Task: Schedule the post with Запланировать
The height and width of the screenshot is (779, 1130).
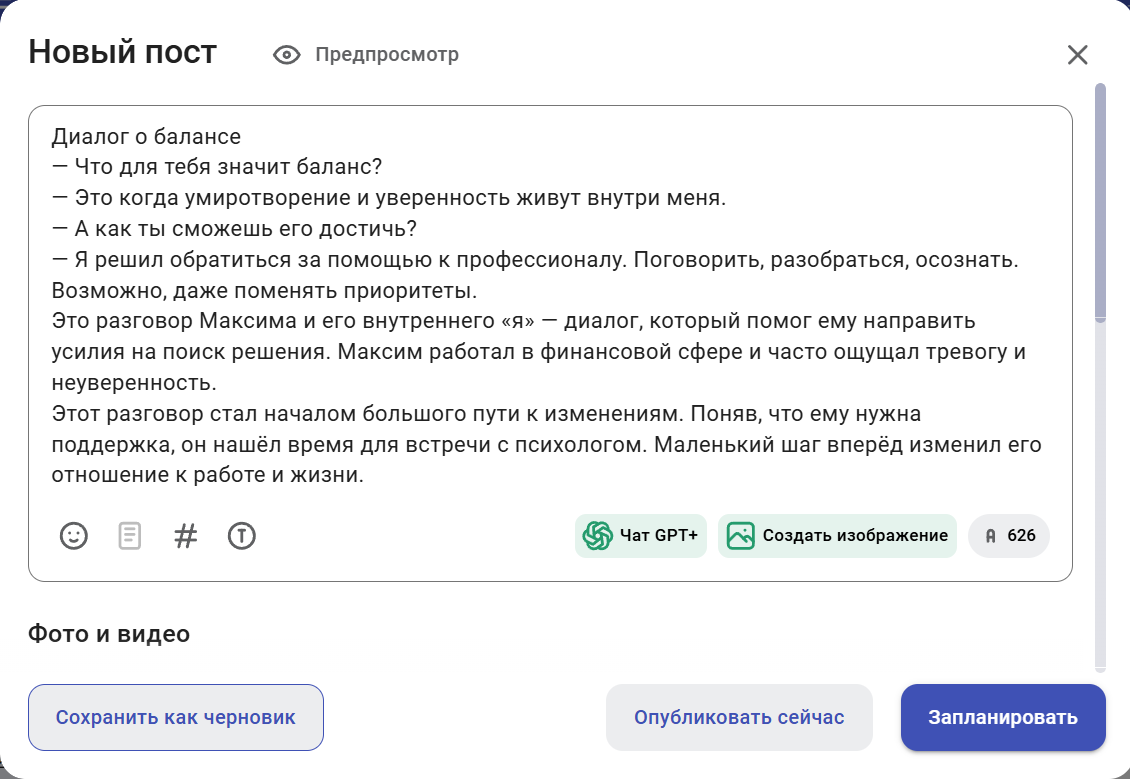Action: tap(1002, 717)
